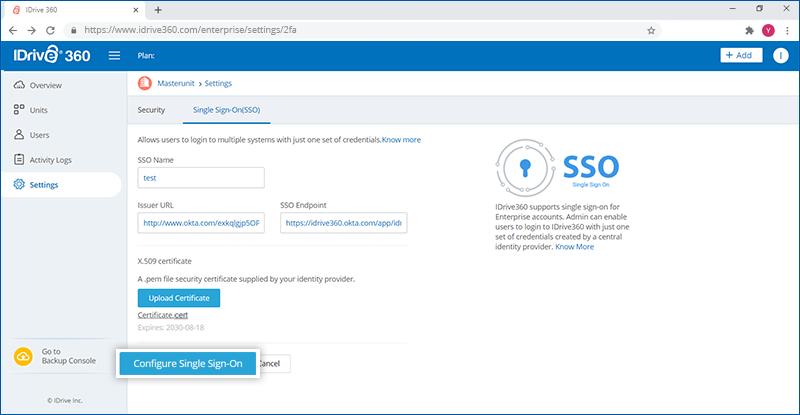
Task: Click the Settings gear icon
Action: click(x=19, y=184)
